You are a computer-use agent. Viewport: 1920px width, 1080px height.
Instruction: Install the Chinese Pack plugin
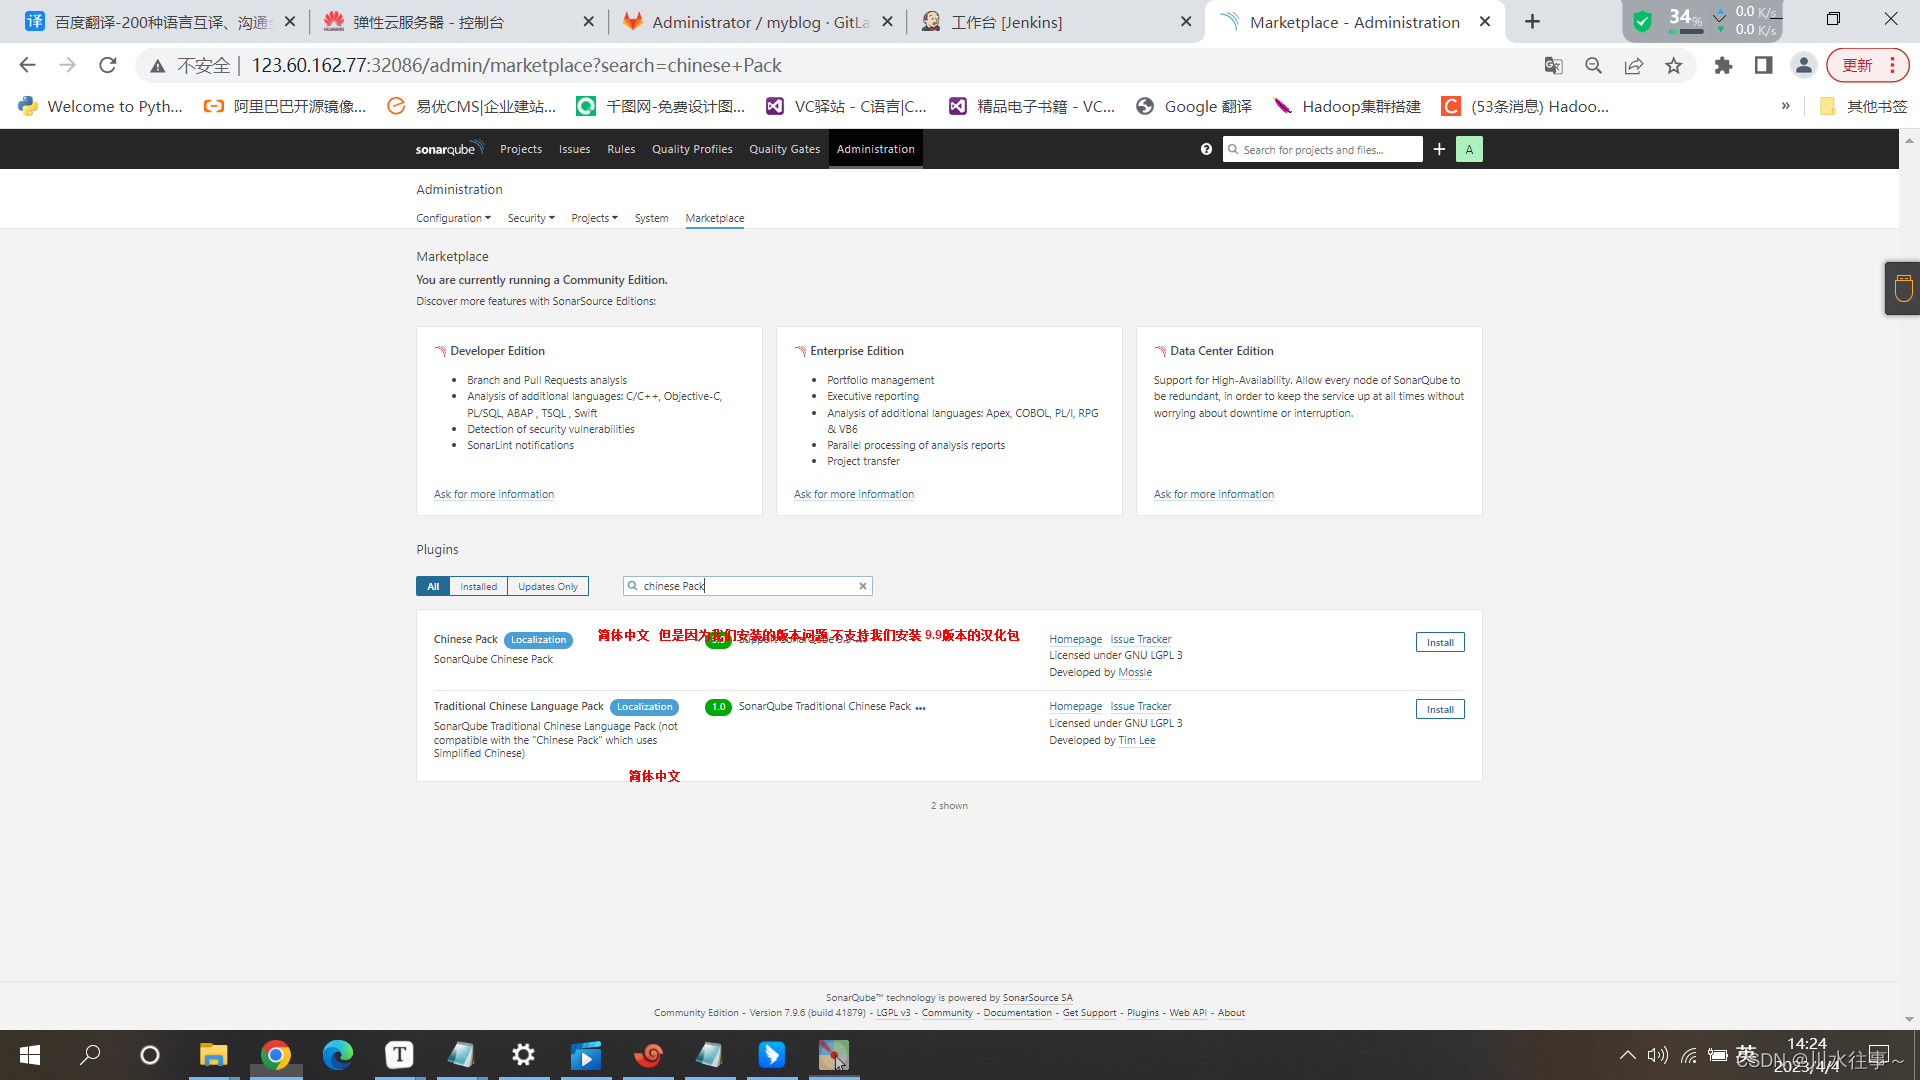[x=1439, y=643]
